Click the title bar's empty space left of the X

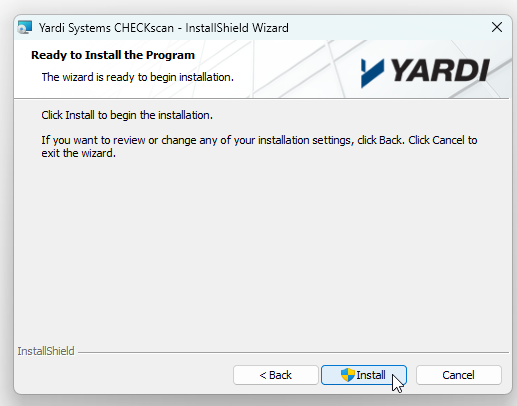point(388,27)
